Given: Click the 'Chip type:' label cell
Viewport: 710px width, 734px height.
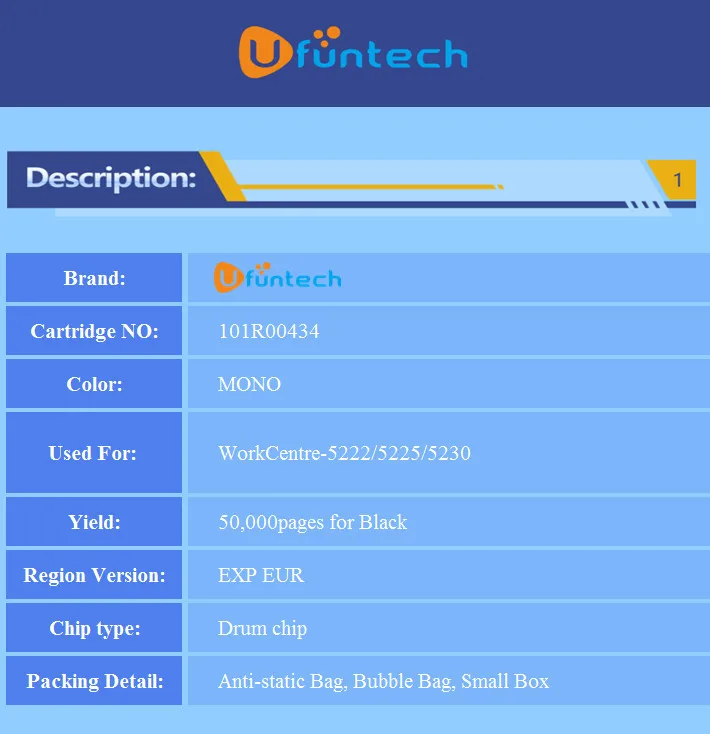Looking at the screenshot, I should (94, 627).
